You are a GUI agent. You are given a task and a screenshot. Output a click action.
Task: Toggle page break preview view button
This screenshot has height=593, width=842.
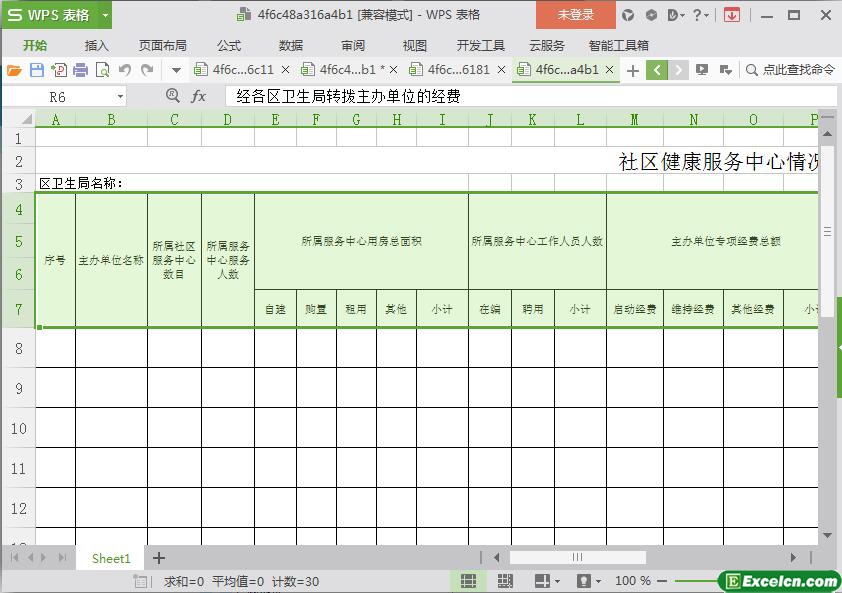pos(505,581)
